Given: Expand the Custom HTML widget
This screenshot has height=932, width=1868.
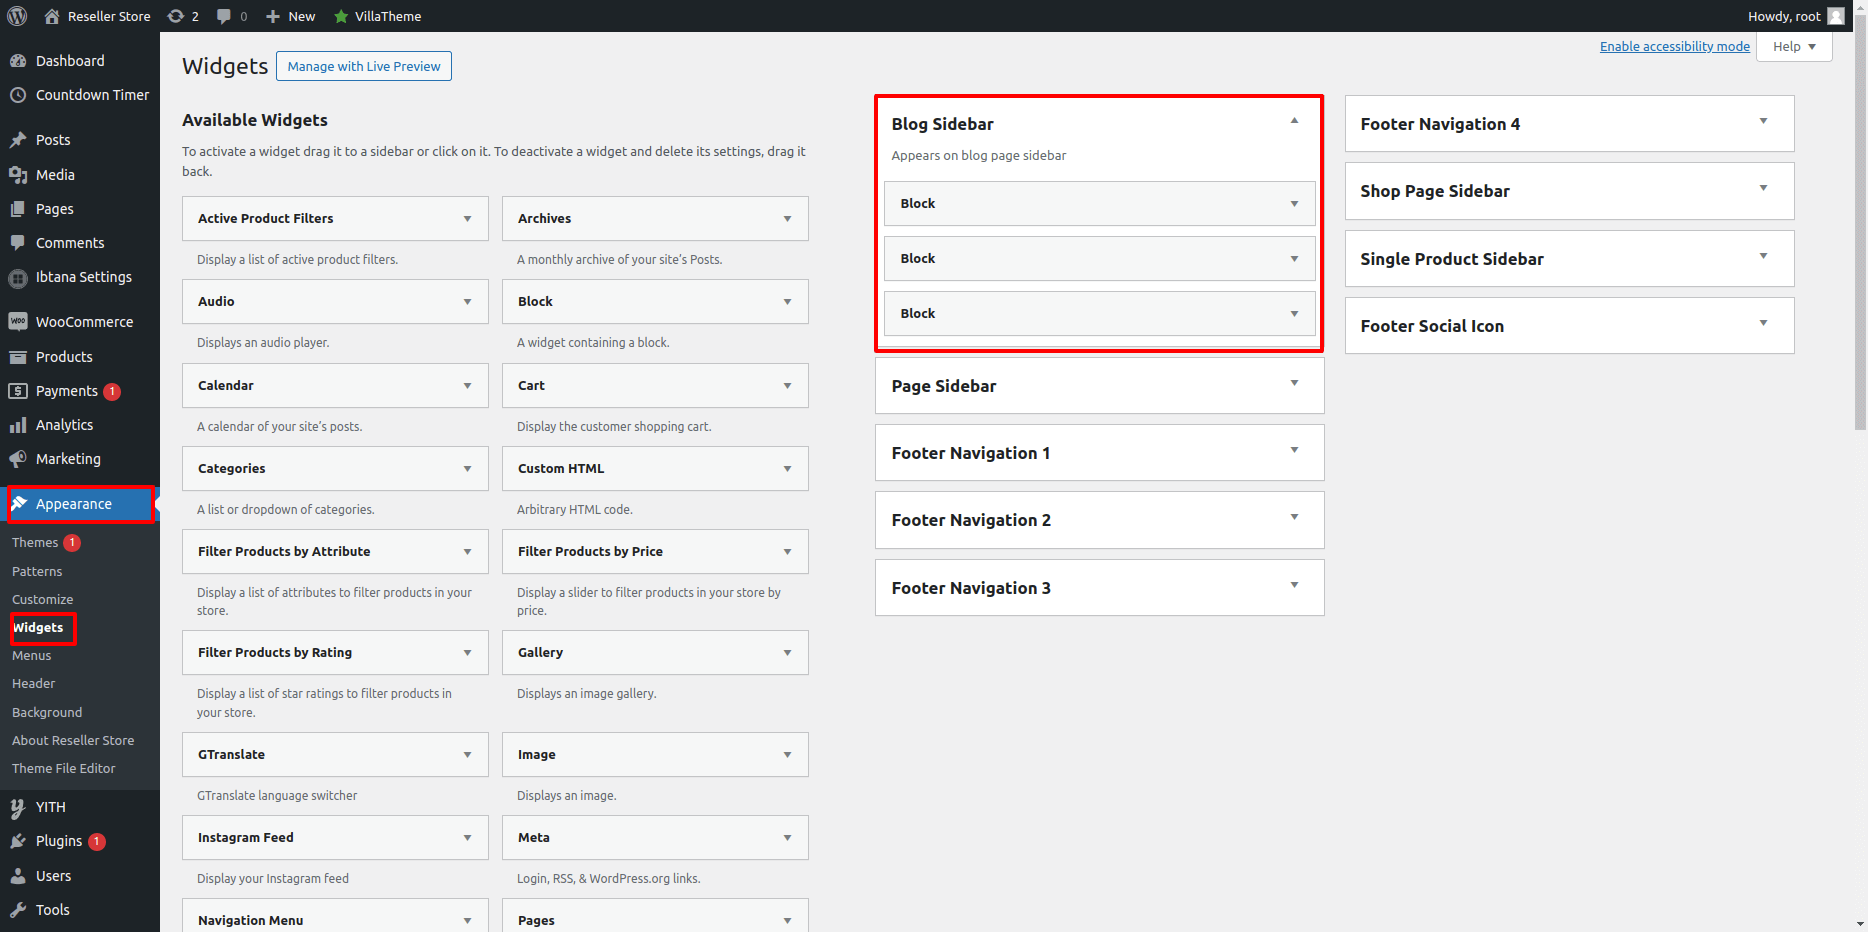Looking at the screenshot, I should pyautogui.click(x=787, y=469).
